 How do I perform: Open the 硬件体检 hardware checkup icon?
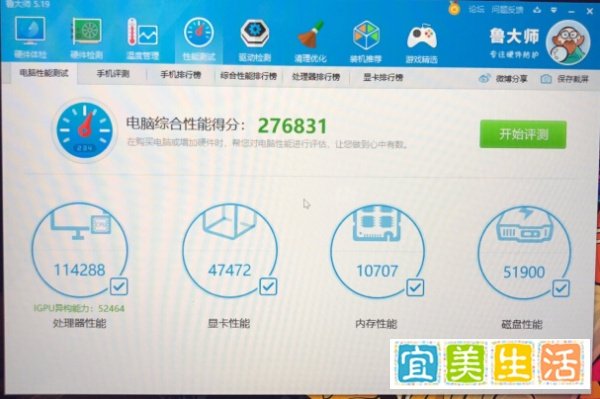click(30, 37)
